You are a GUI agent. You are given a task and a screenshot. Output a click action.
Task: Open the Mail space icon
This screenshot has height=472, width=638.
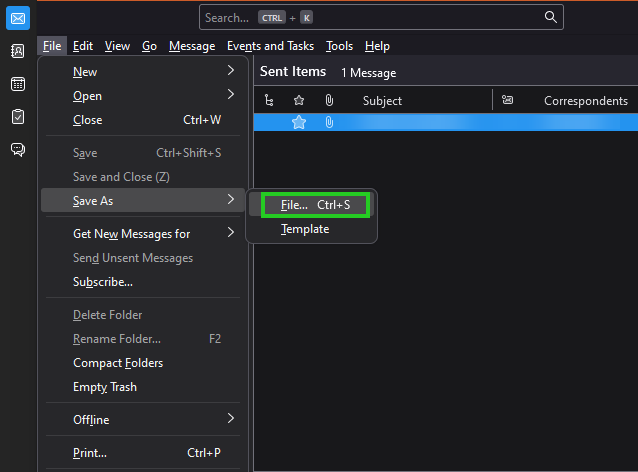coord(18,18)
